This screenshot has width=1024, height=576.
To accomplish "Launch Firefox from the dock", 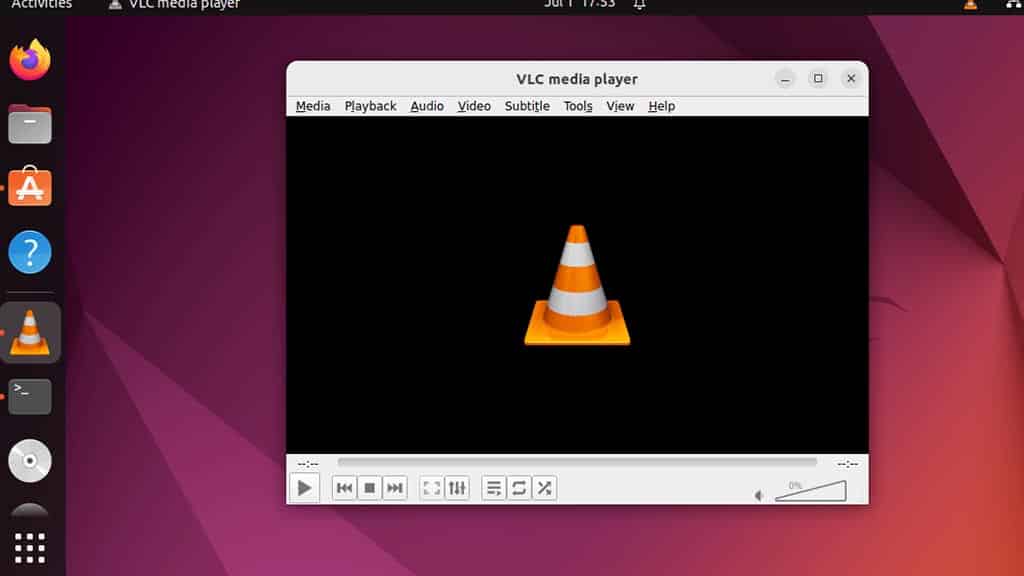I will tap(30, 59).
